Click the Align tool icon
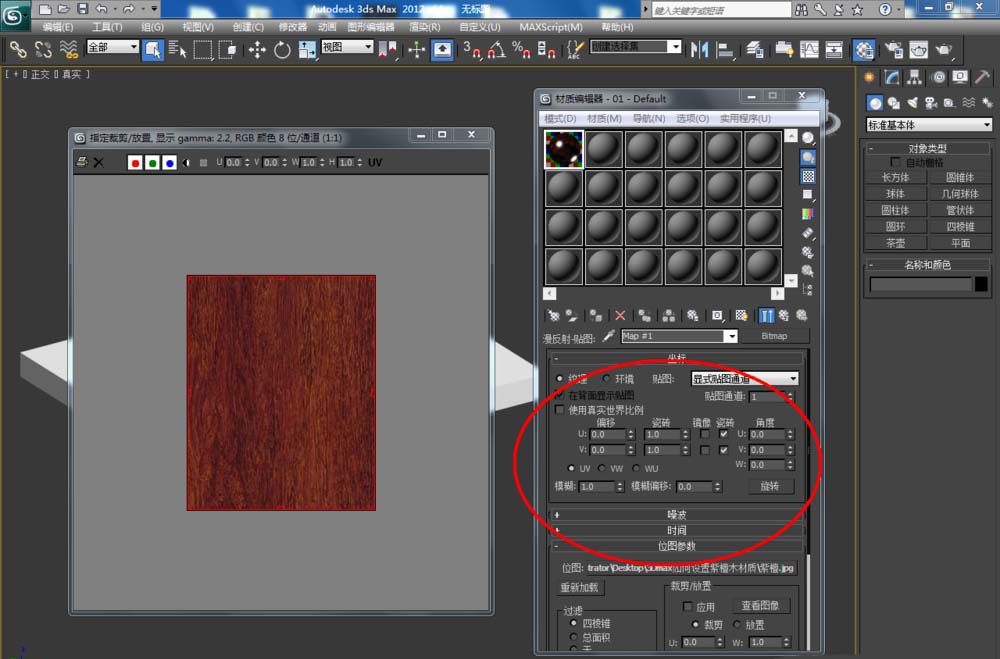Screen dimensions: 1000x659 725,49
